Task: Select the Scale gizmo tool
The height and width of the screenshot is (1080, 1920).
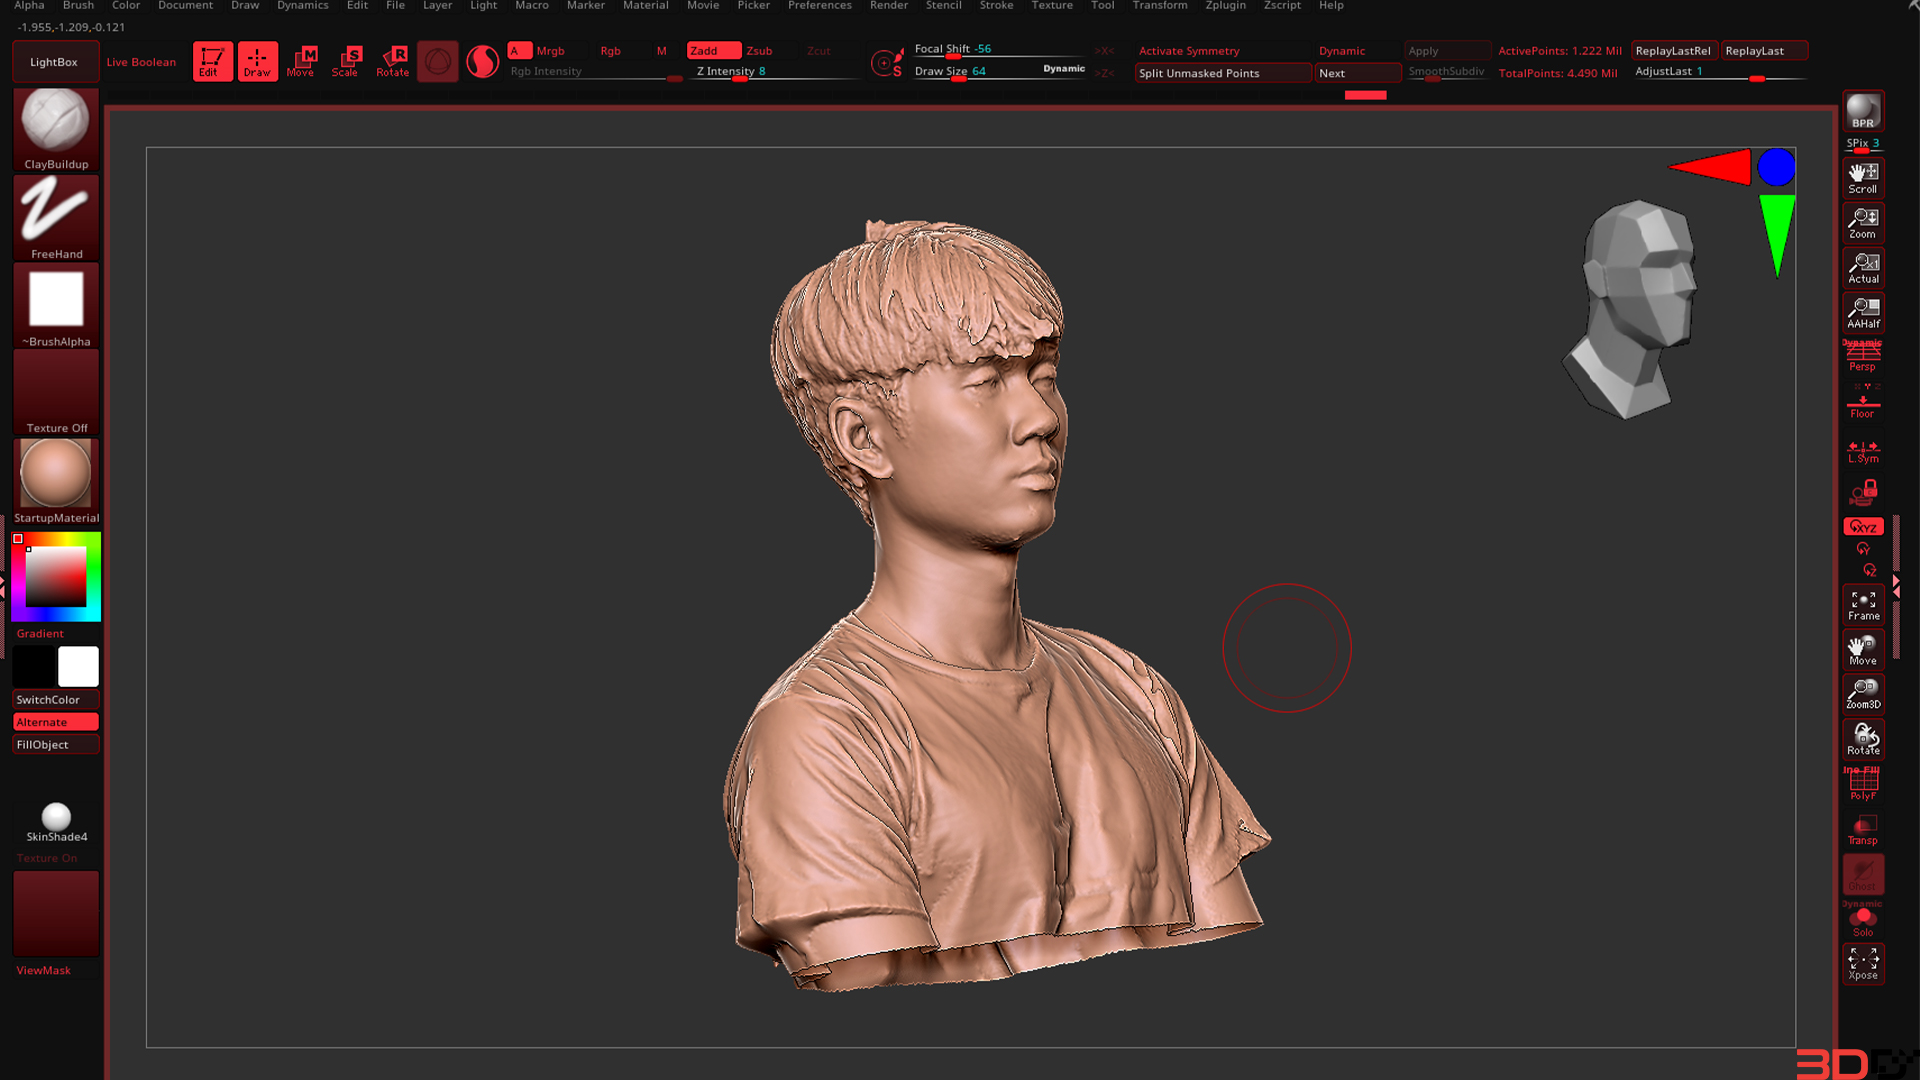Action: coord(345,61)
